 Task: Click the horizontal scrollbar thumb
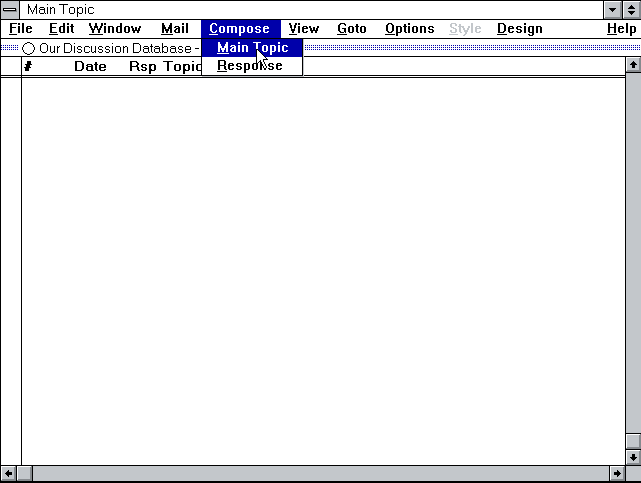26,472
